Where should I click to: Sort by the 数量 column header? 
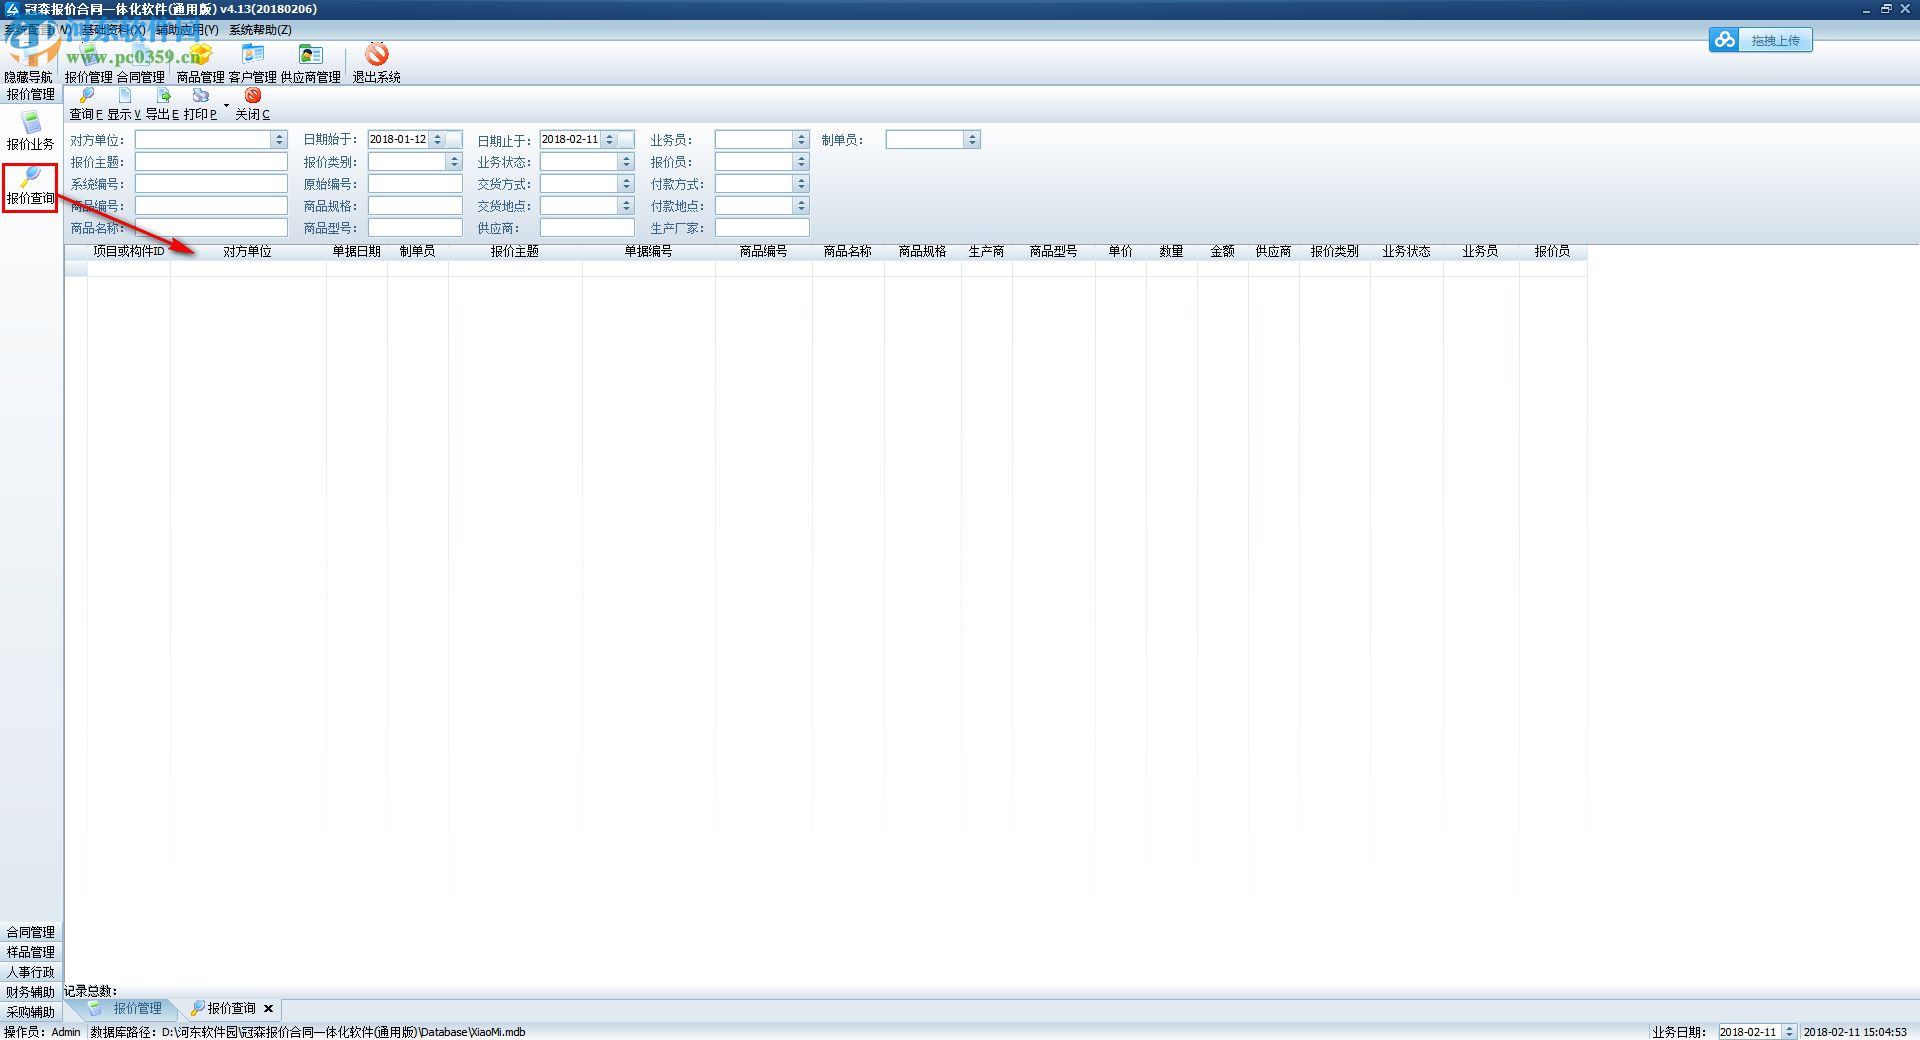point(1172,252)
